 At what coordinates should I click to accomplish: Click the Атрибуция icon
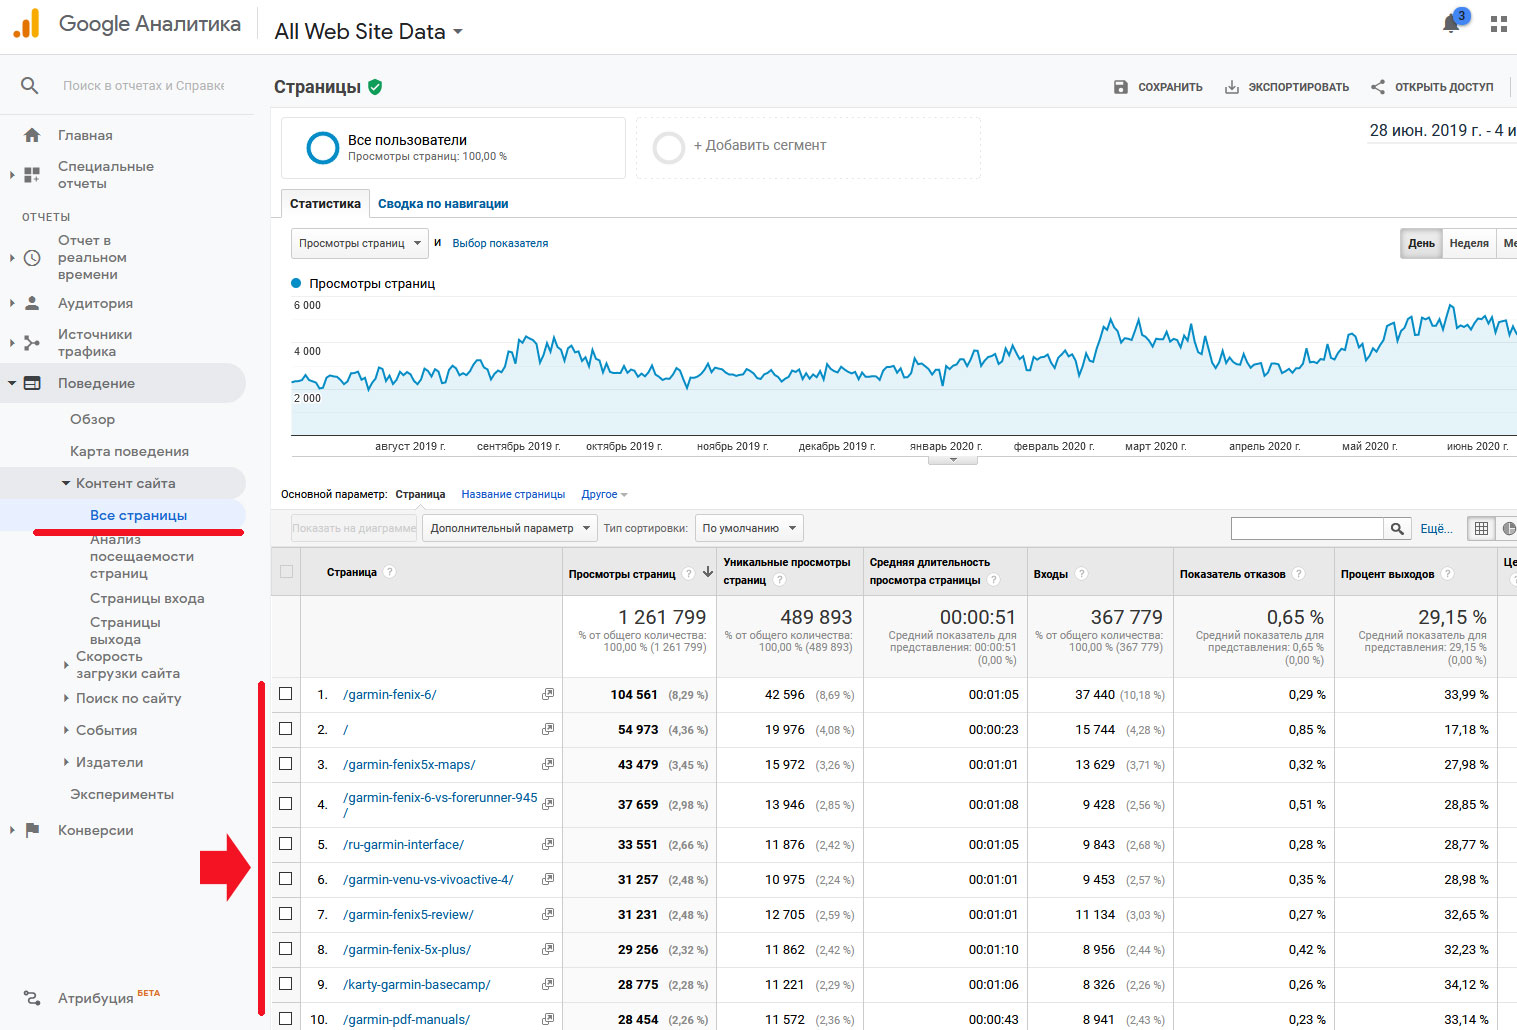(32, 998)
